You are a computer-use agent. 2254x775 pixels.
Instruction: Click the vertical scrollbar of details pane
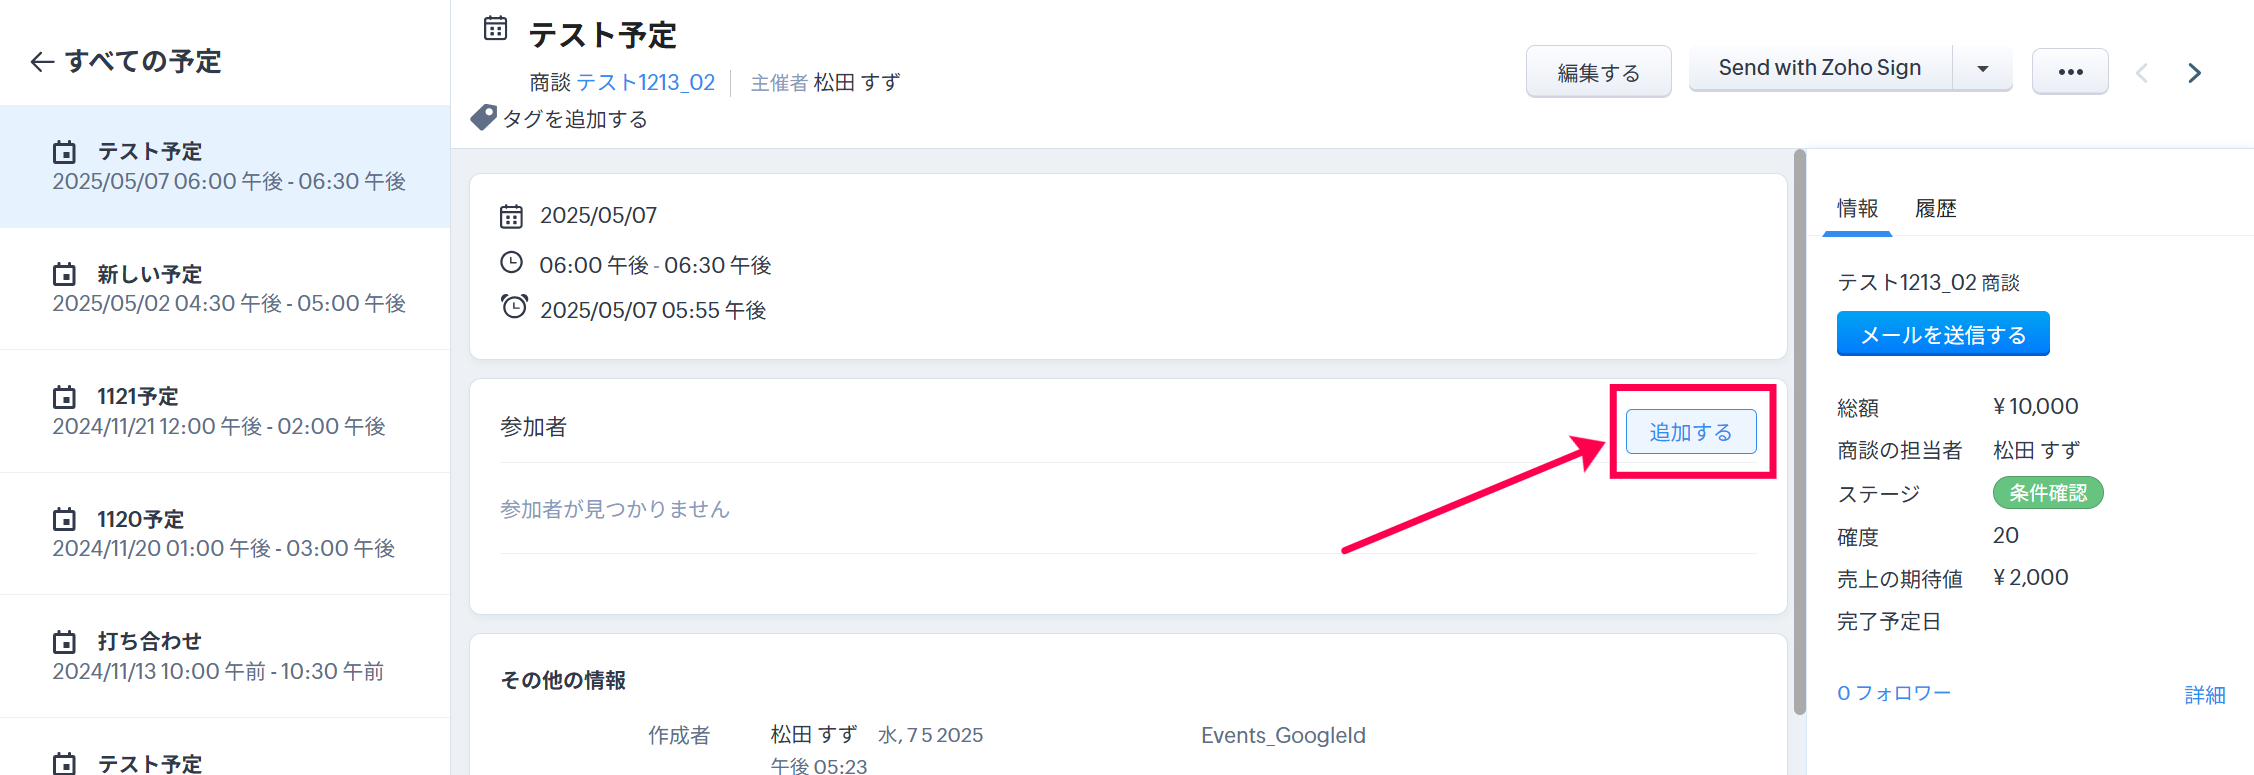1799,430
